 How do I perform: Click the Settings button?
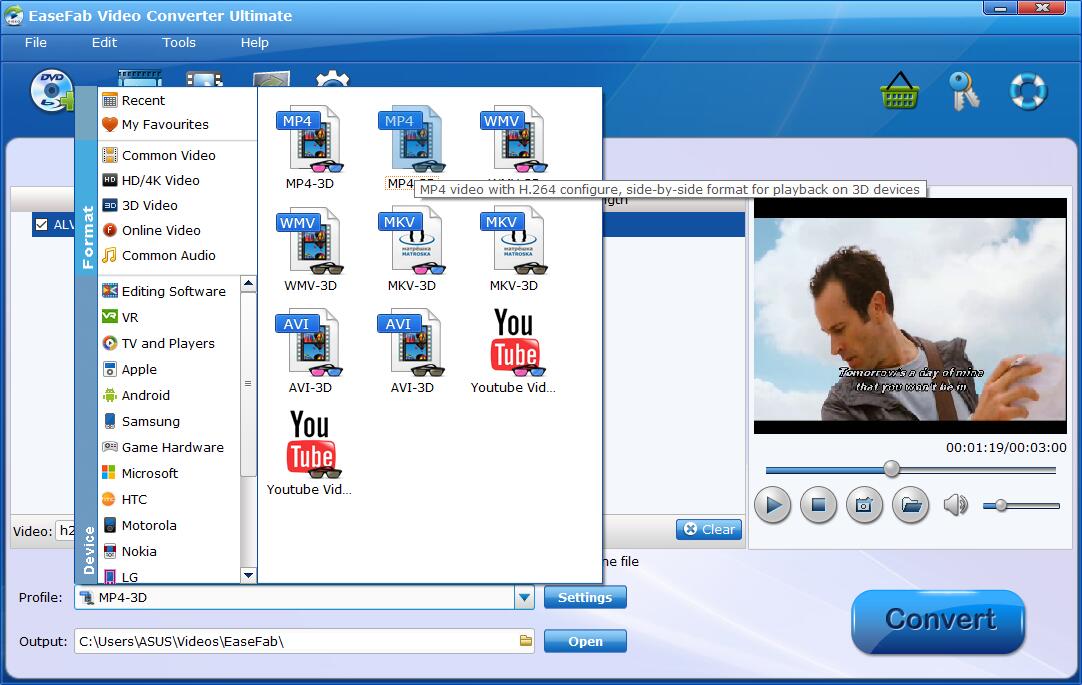[x=585, y=597]
